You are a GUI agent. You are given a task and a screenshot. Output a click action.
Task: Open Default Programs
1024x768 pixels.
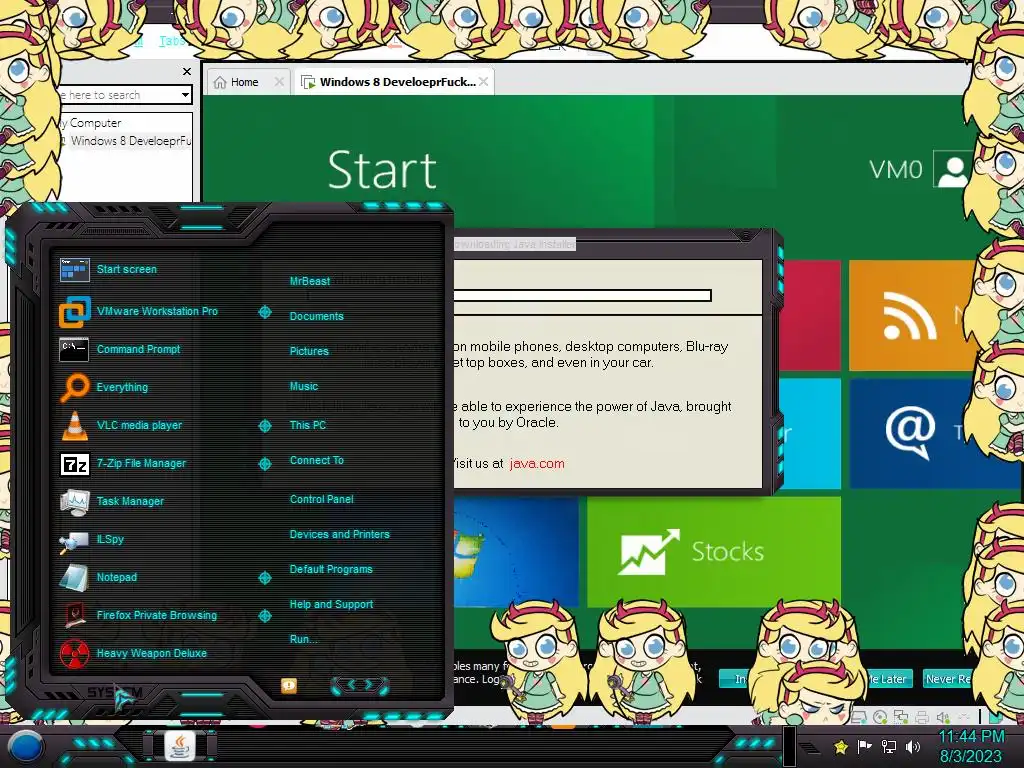pos(331,569)
